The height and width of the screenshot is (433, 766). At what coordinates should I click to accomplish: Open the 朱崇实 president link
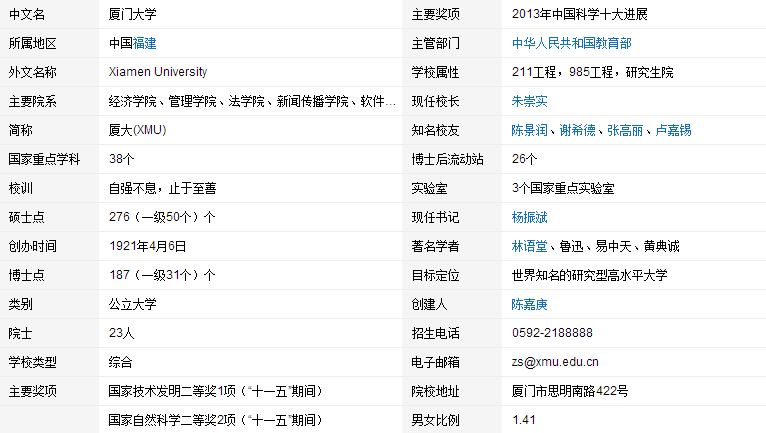529,101
